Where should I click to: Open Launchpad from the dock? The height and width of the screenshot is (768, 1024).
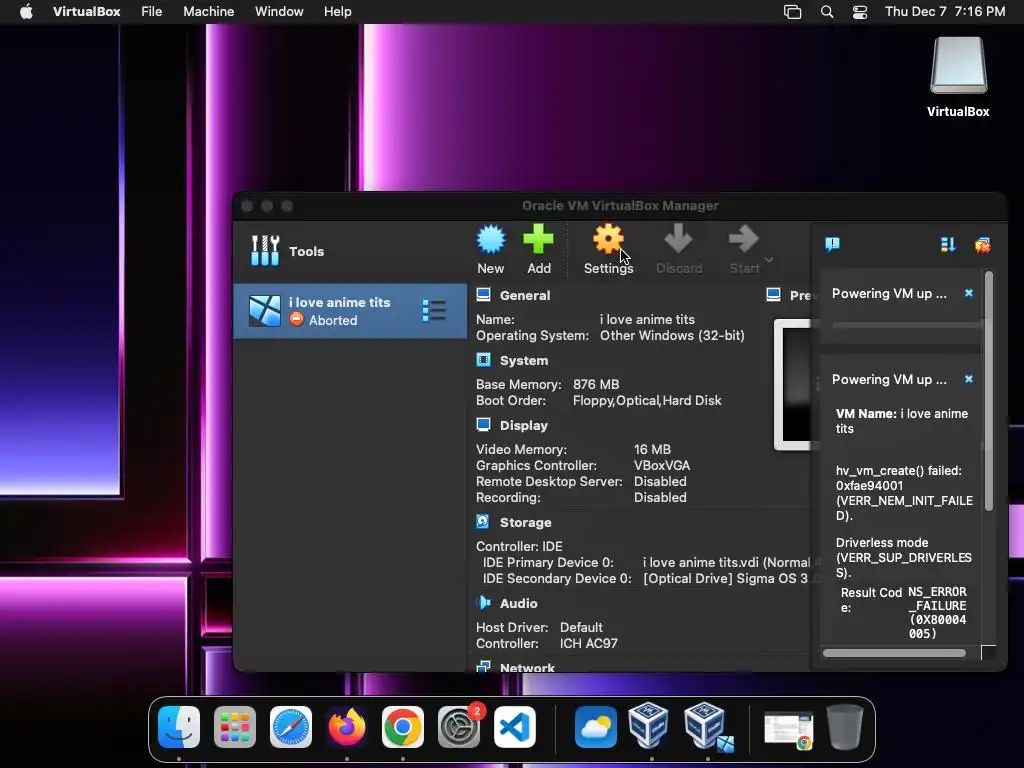pos(234,727)
